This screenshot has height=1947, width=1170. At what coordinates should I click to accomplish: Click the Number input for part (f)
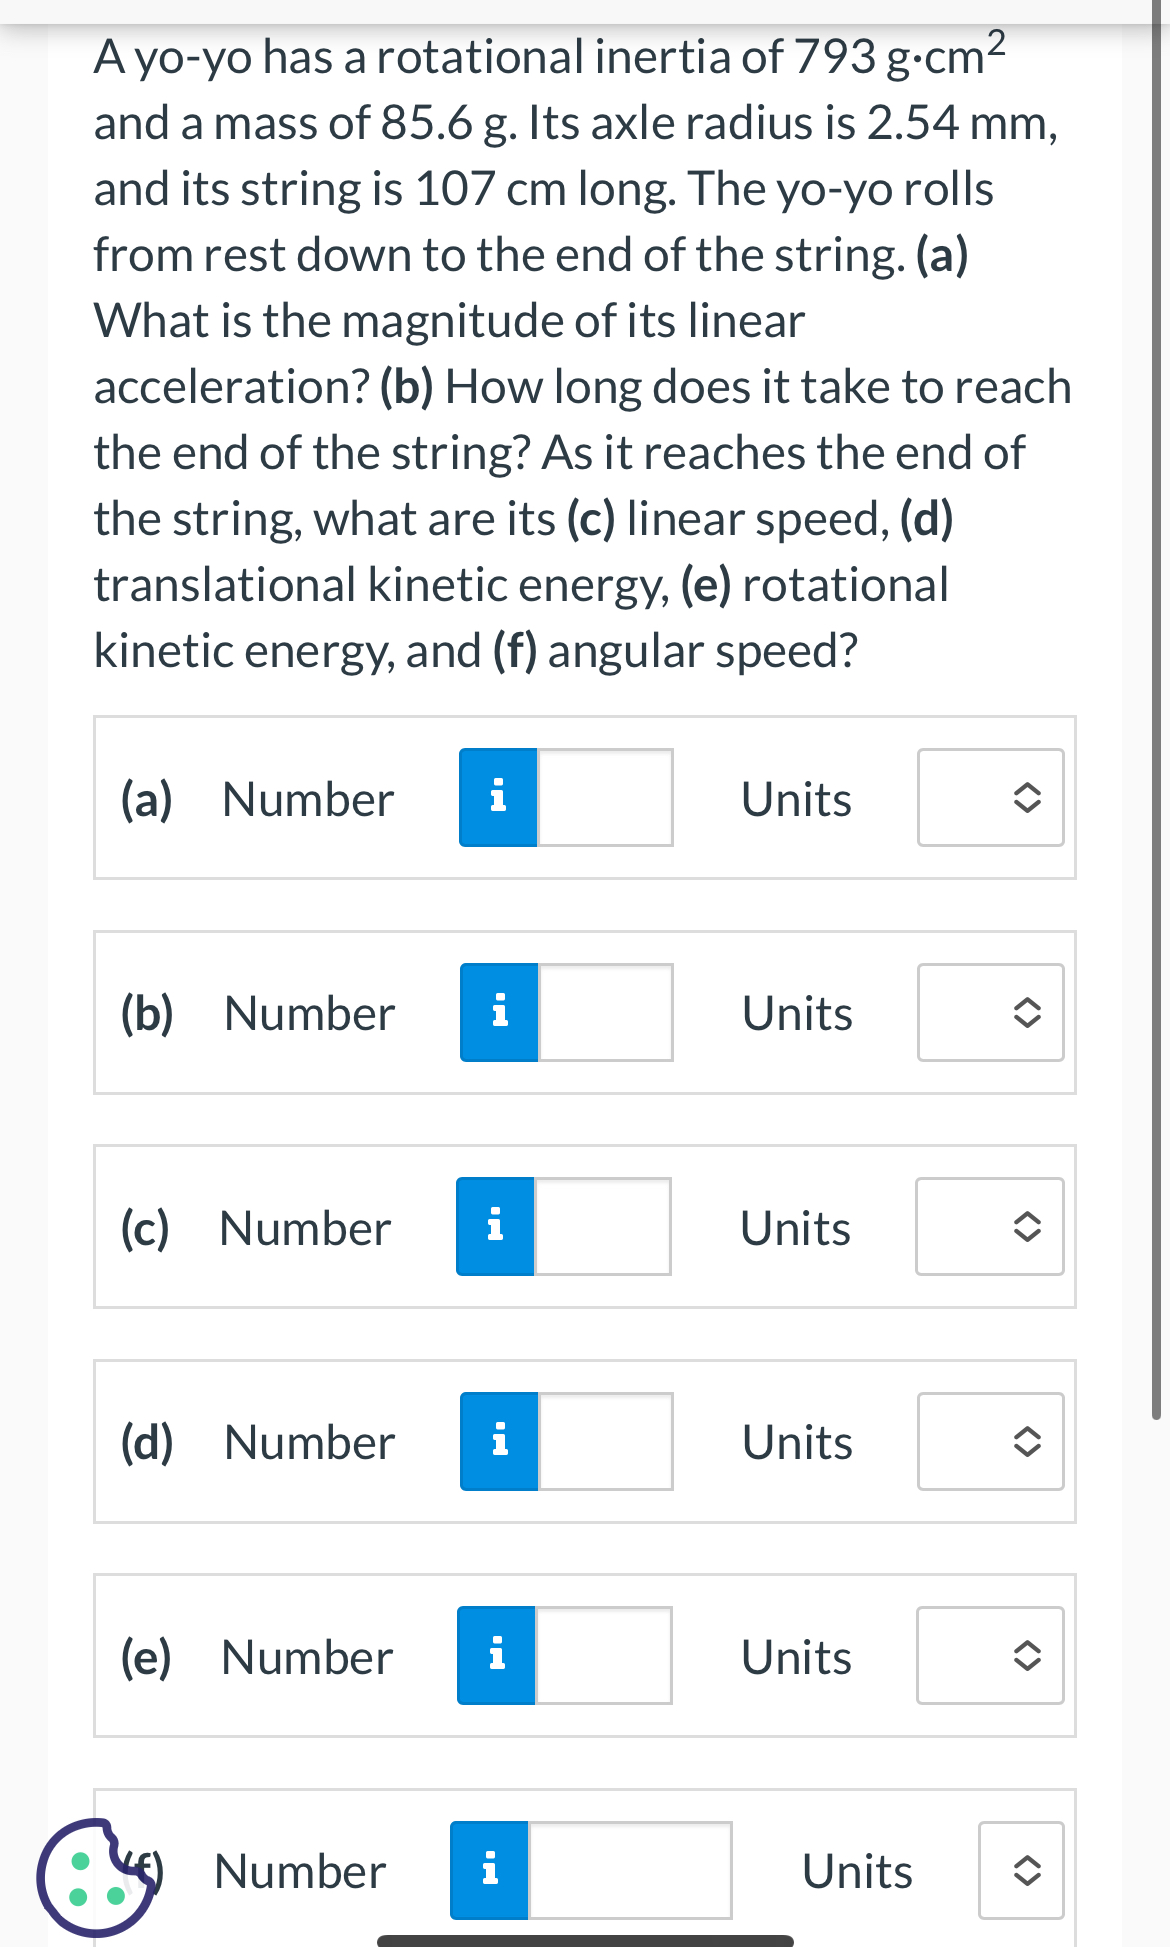[x=630, y=1871]
